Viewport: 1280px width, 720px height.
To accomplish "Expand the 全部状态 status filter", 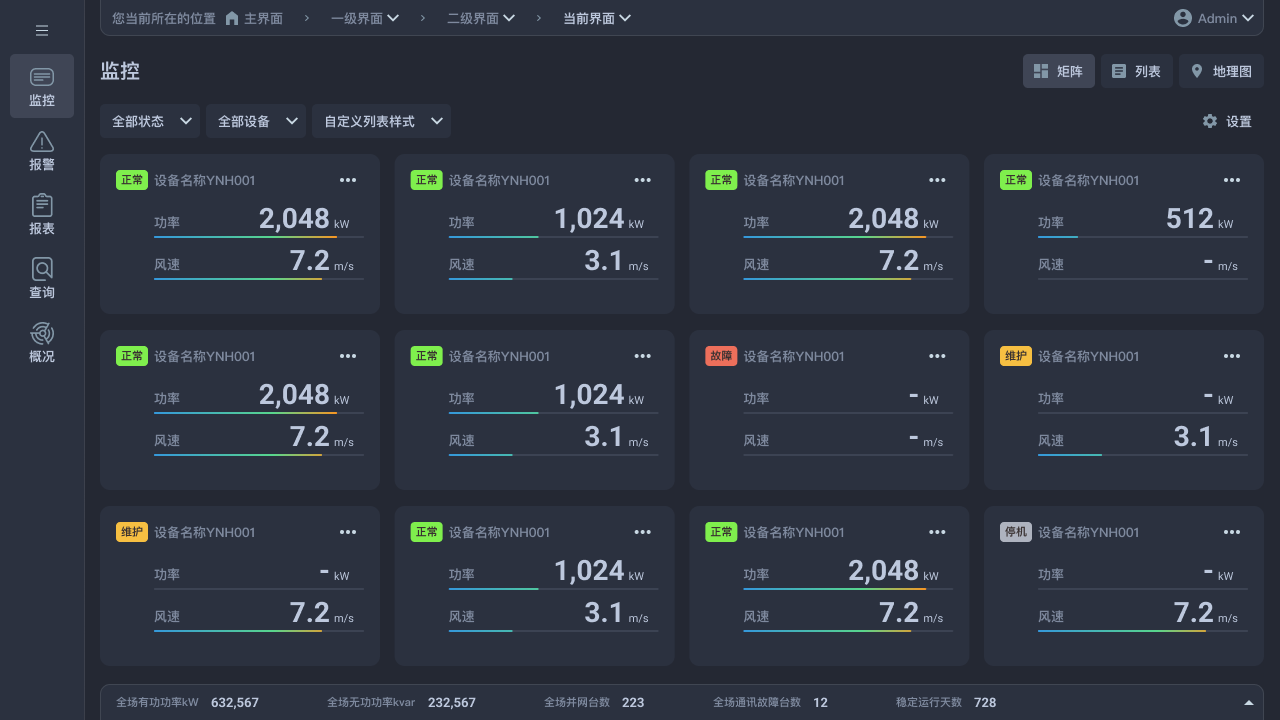I will coord(150,121).
